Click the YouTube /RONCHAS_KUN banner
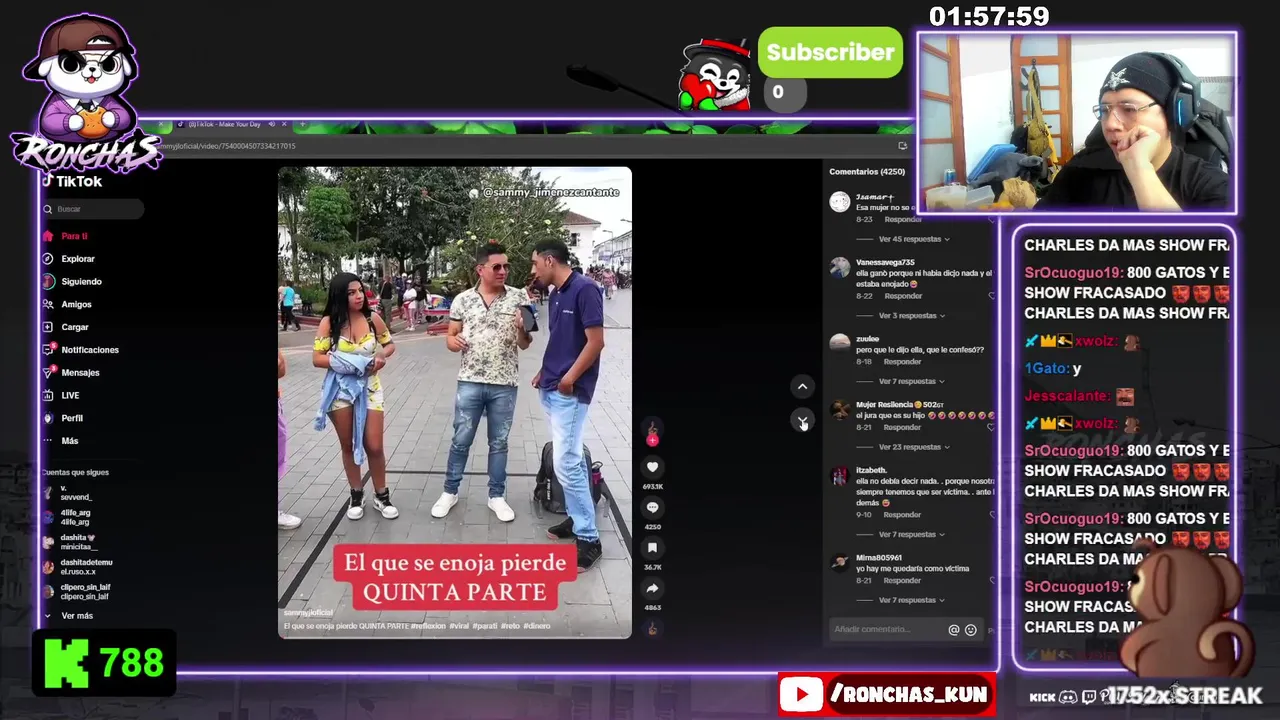Screen dimensions: 1280x720 point(887,695)
